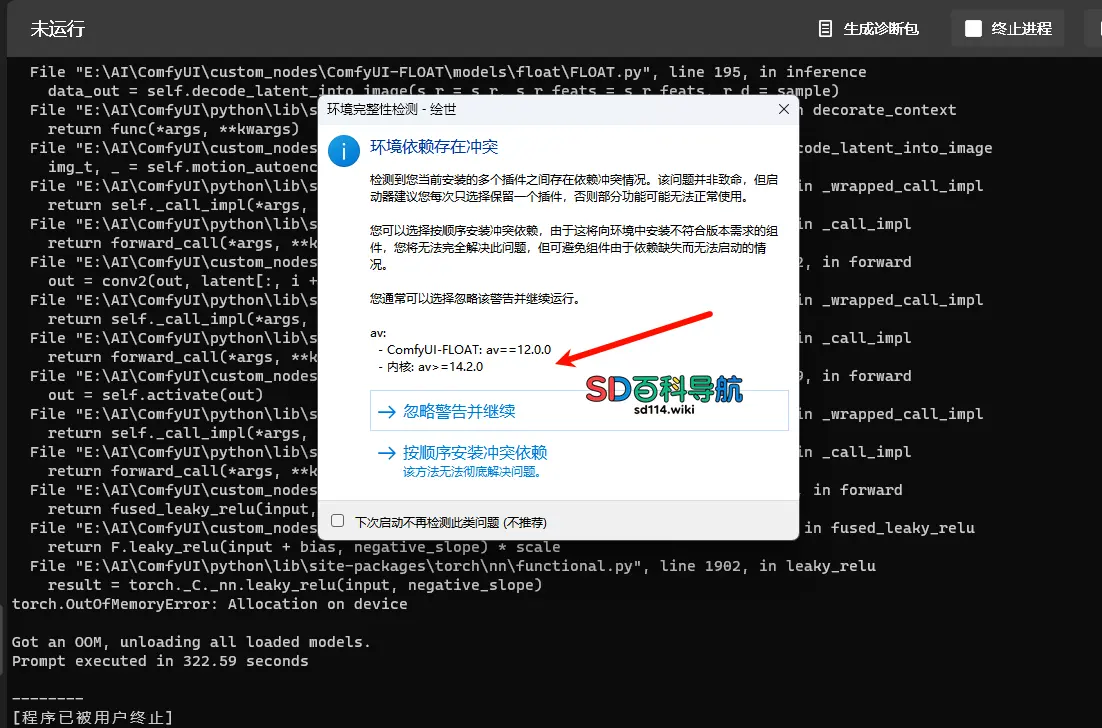The width and height of the screenshot is (1102, 728).
Task: Click the 'av:' label in dialog
Action: (x=378, y=332)
